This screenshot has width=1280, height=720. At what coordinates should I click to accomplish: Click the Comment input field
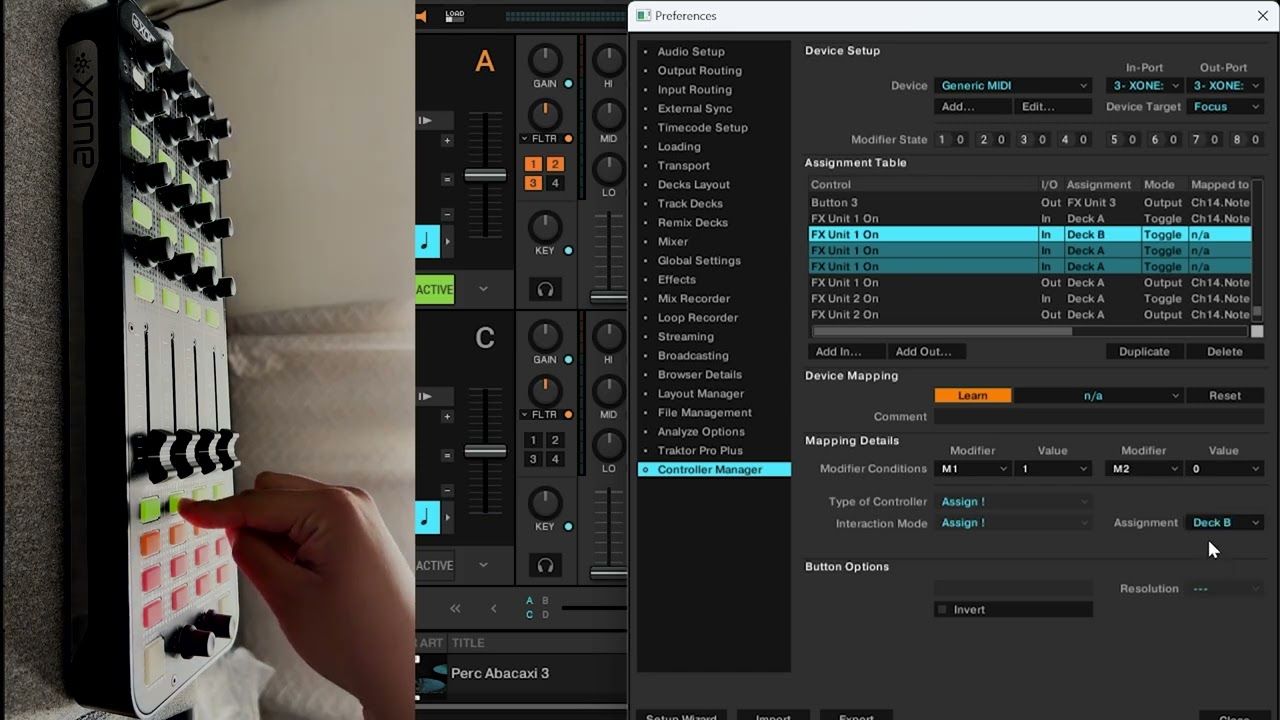tap(1099, 417)
